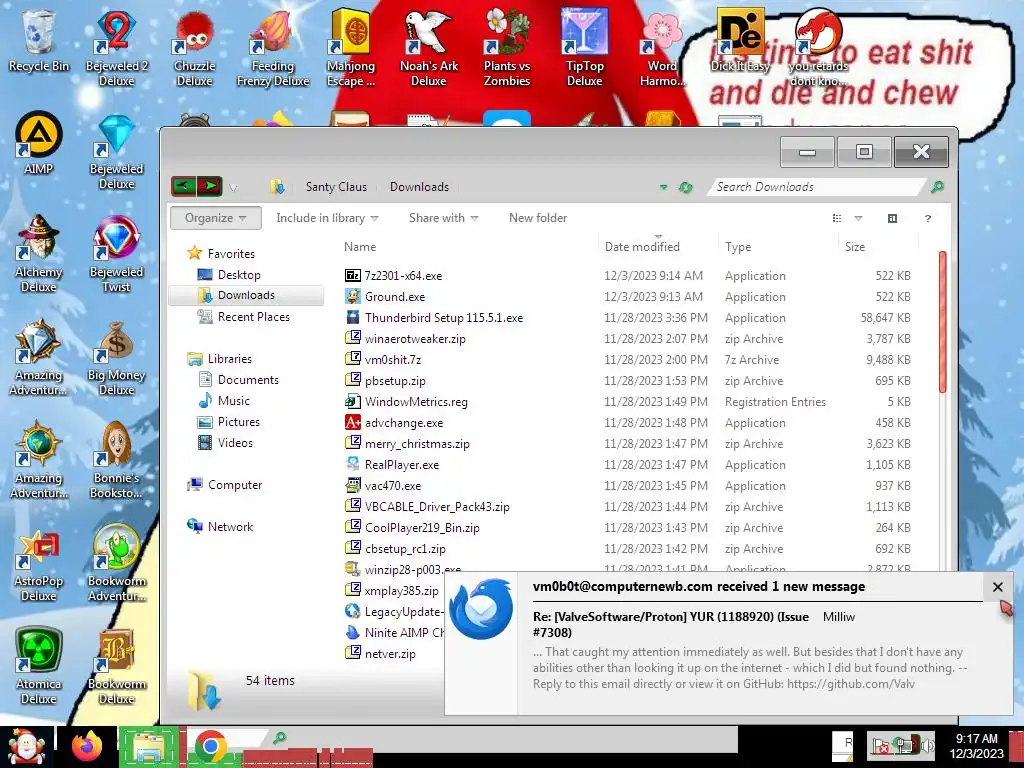Launch TipTop Deluxe desktop shortcut
Viewport: 1024px width, 768px height.
(x=584, y=48)
